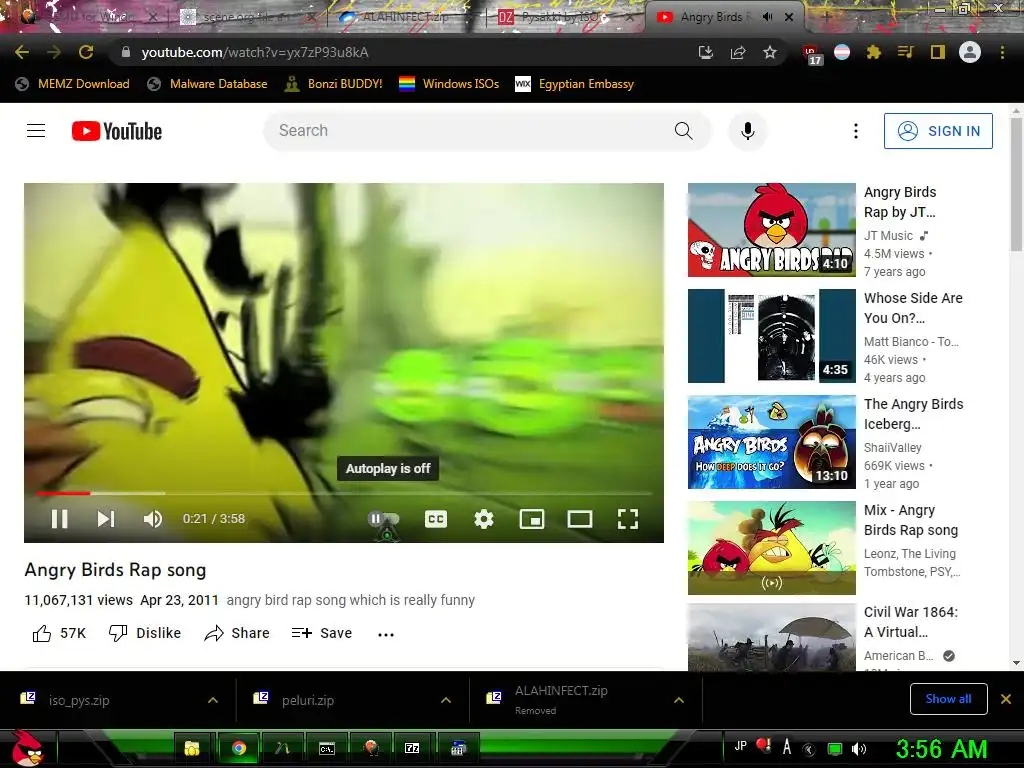Image resolution: width=1024 pixels, height=768 pixels.
Task: Open the Angry Birds Start button
Action: tap(27, 748)
